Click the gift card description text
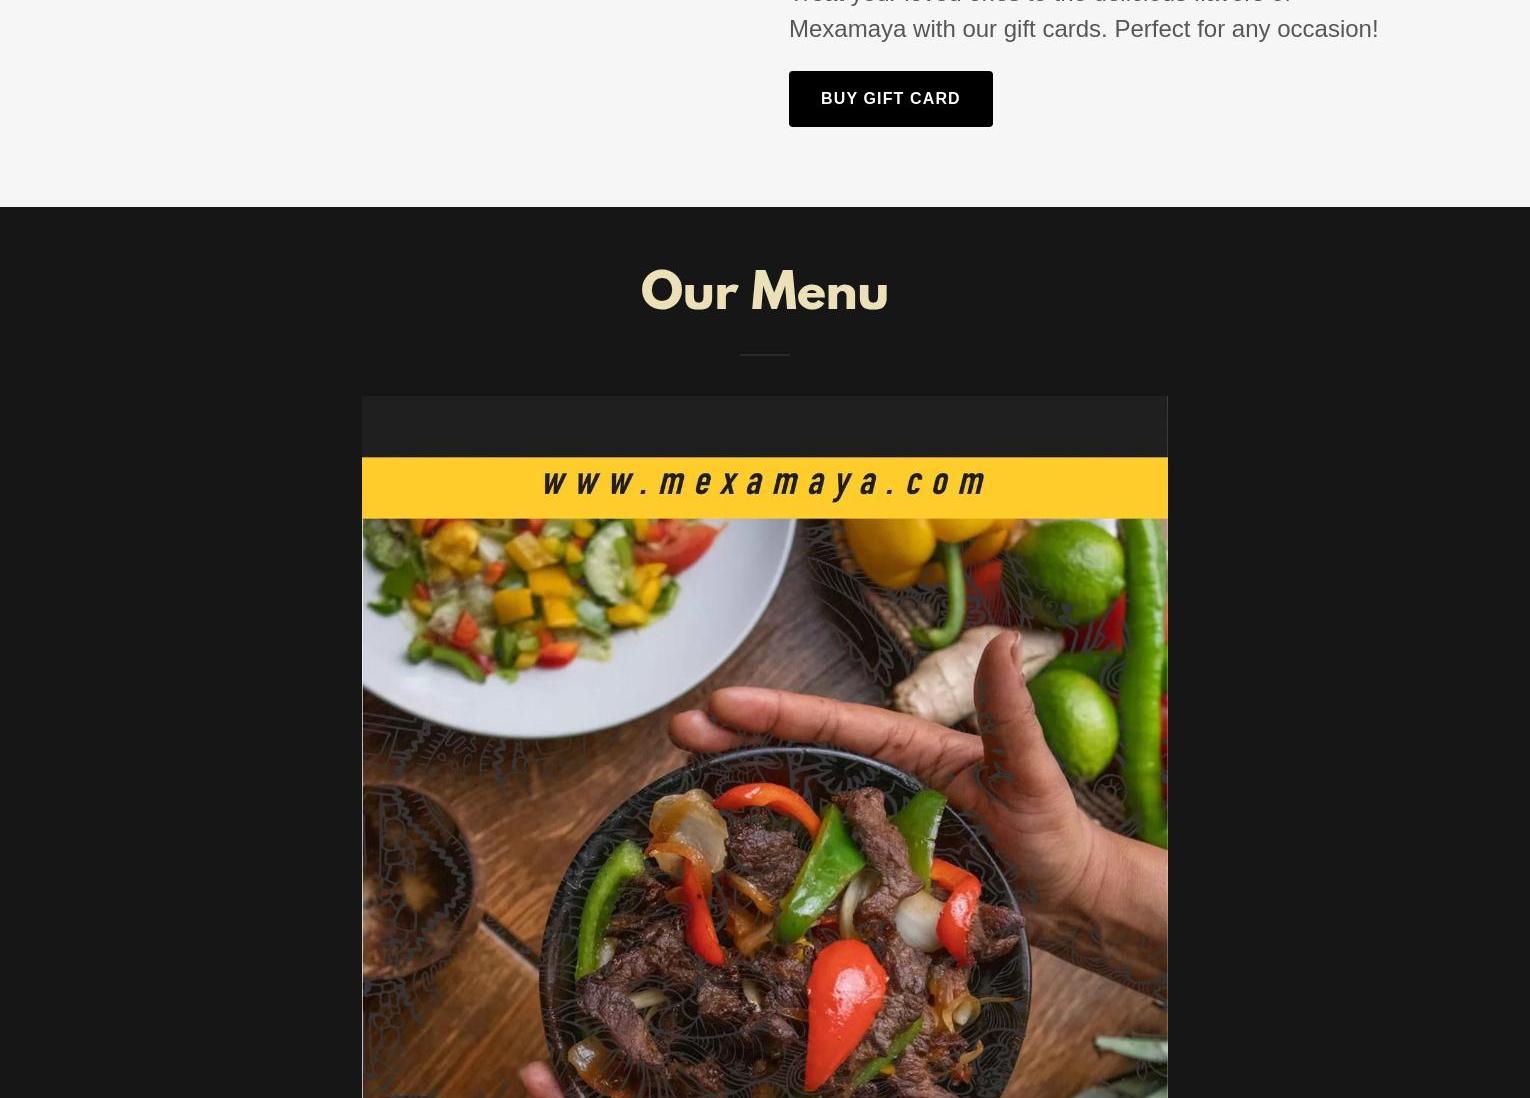The width and height of the screenshot is (1530, 1098). click(1083, 20)
